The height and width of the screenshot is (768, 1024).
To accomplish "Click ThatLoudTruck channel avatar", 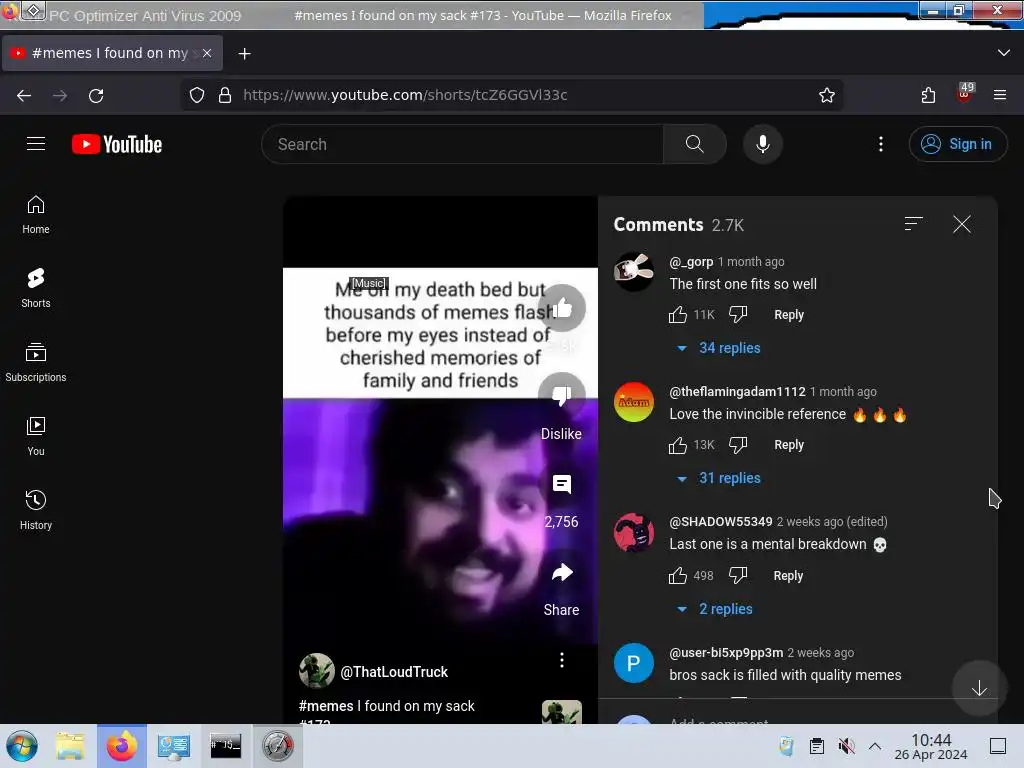I will point(317,671).
